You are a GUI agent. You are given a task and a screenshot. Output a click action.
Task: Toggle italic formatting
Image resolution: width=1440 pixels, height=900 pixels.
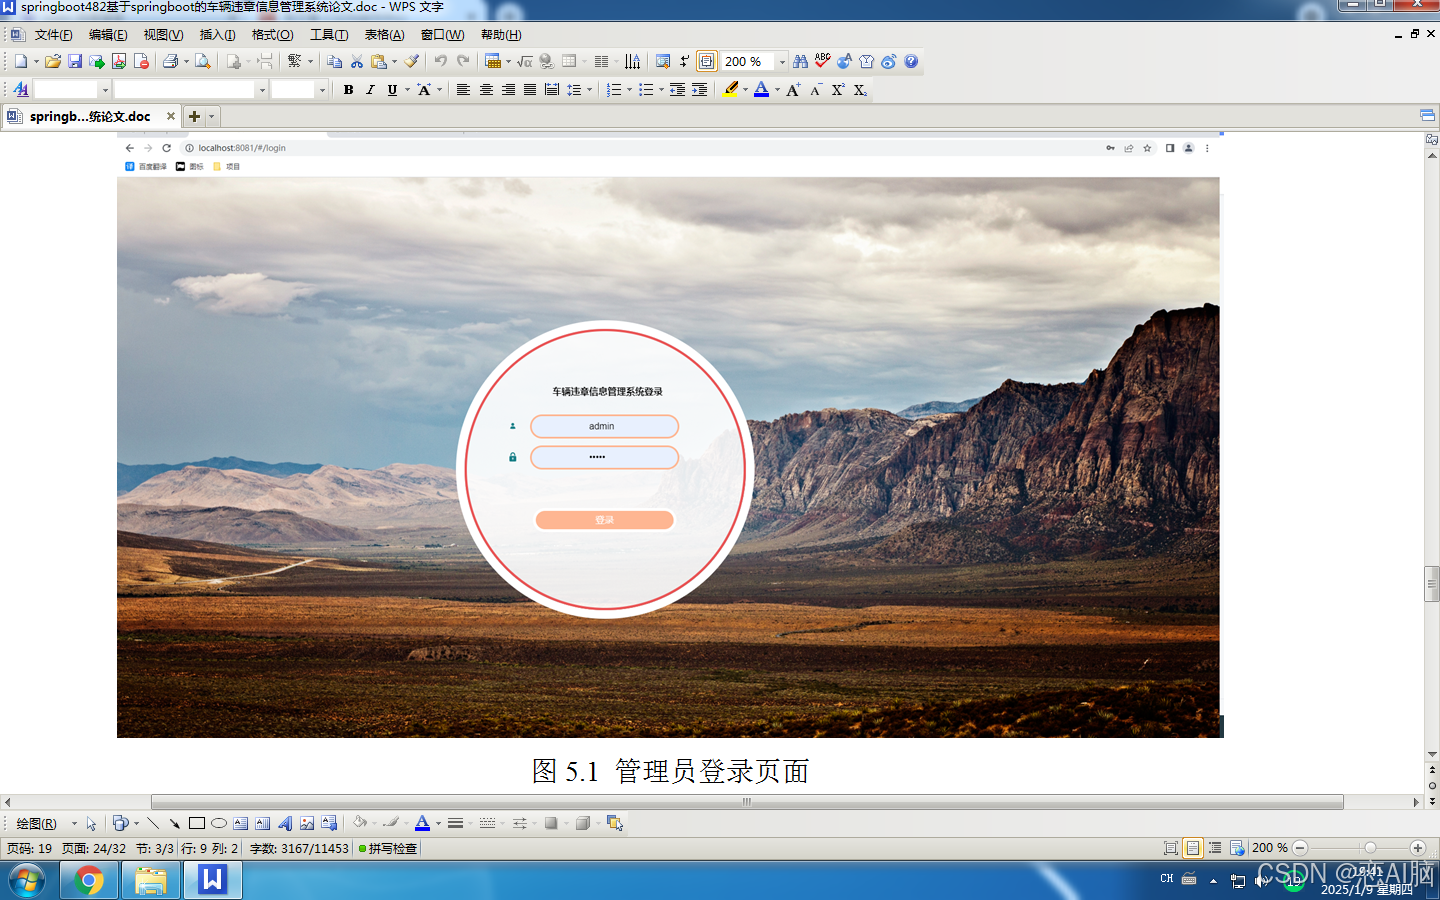(x=370, y=89)
